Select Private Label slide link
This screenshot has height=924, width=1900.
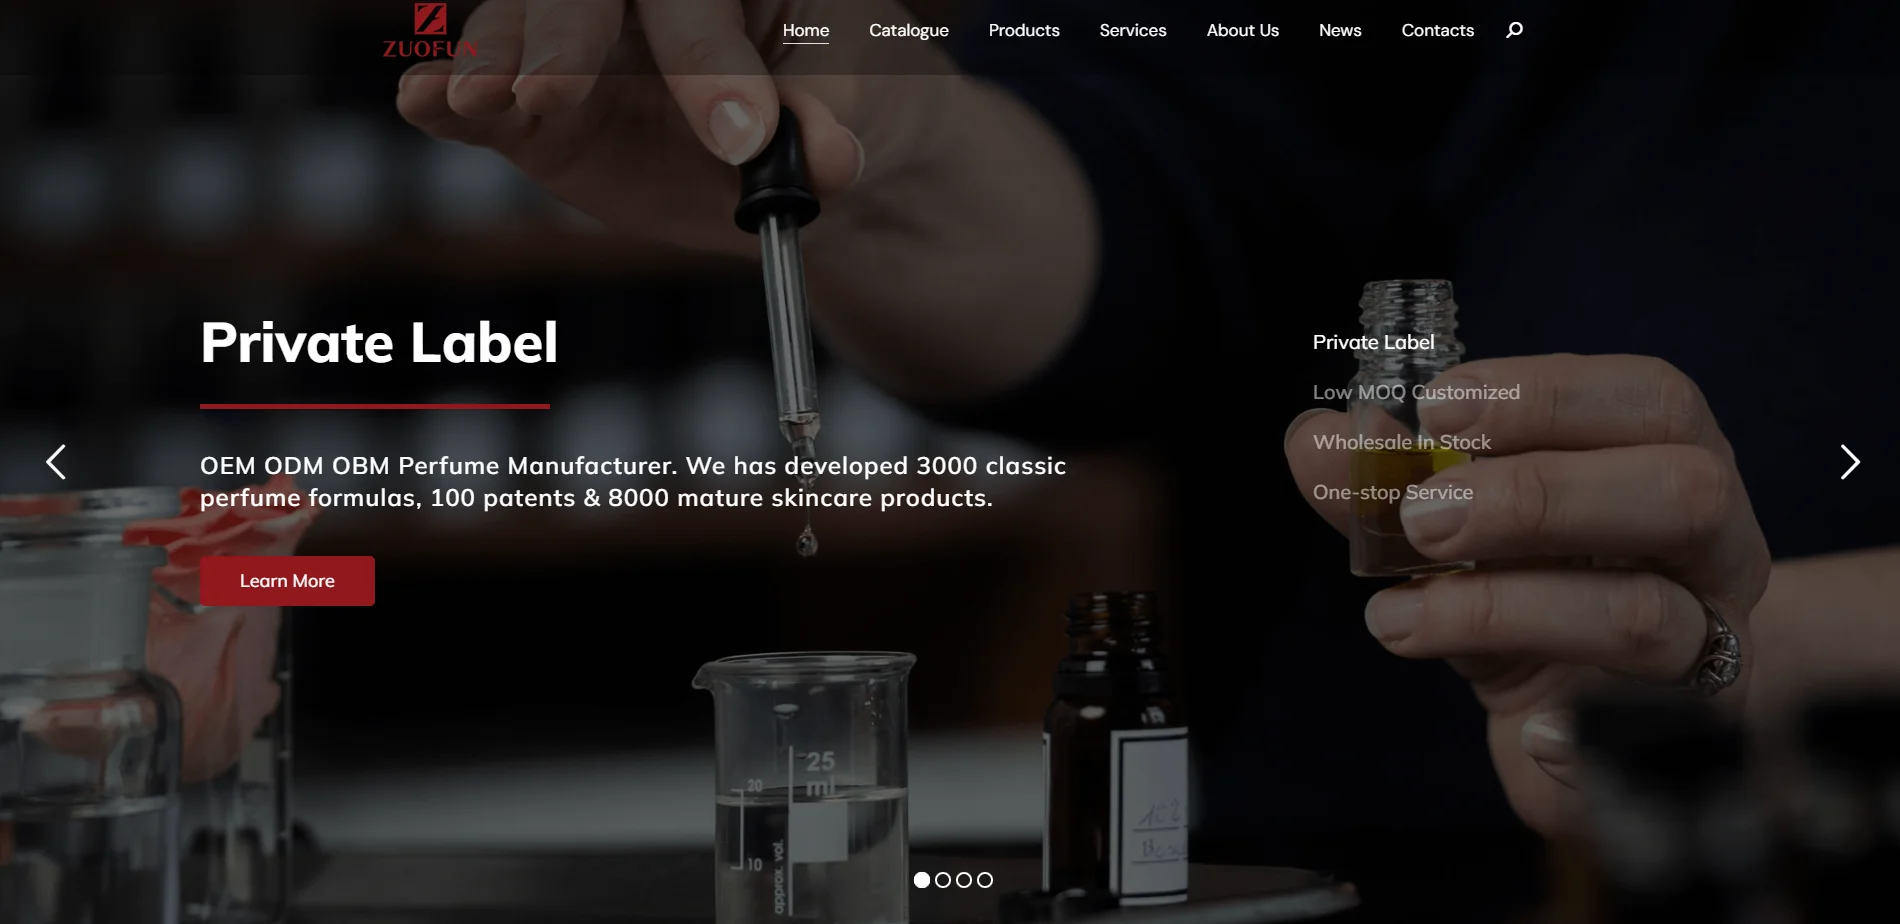(1374, 342)
